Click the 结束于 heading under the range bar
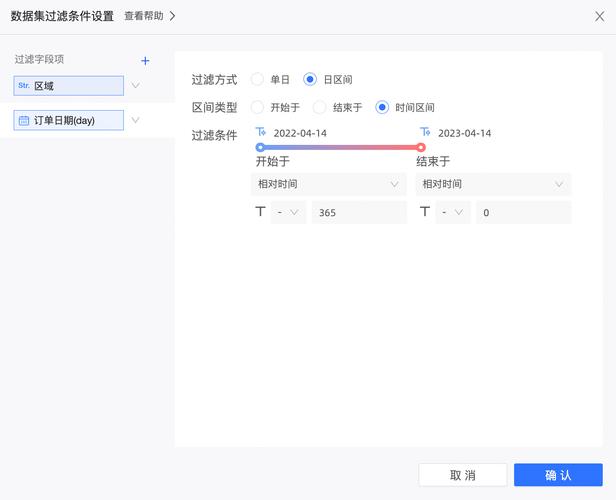This screenshot has height=500, width=616. pos(433,161)
